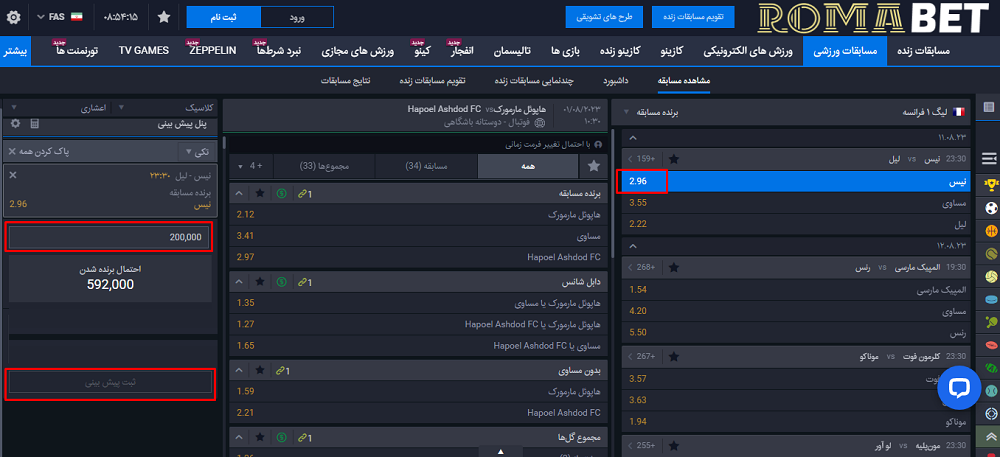Switch to the مجموع‌ها (33) tab
This screenshot has width=1000, height=457.
tap(325, 166)
